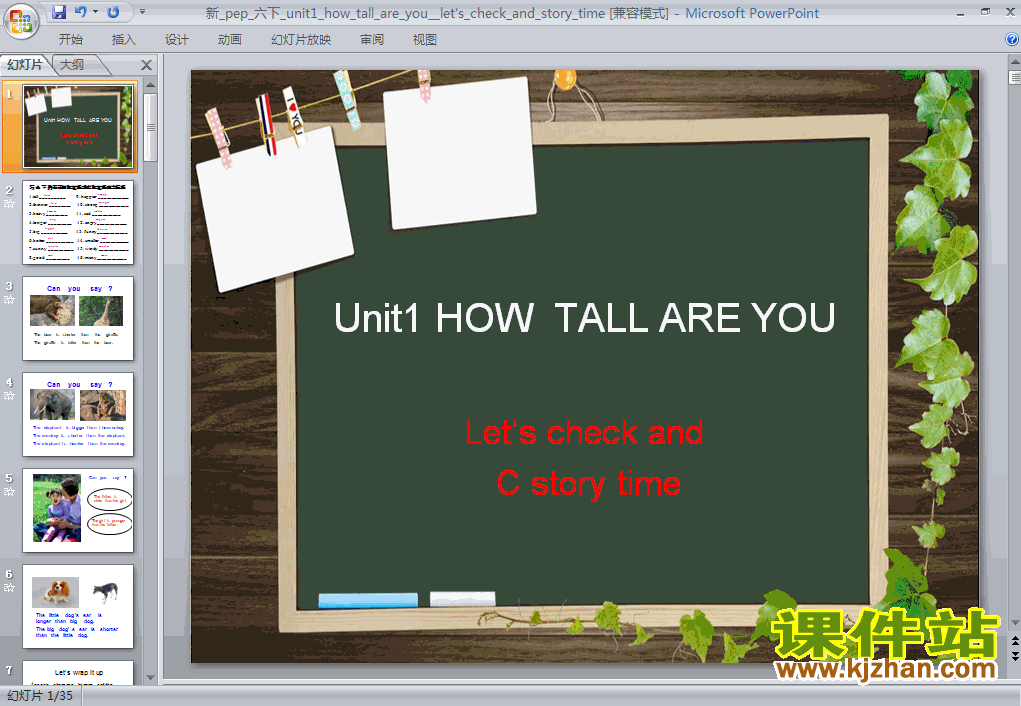Click main editor scroll down arrow
The height and width of the screenshot is (706, 1021).
pos(1014,623)
